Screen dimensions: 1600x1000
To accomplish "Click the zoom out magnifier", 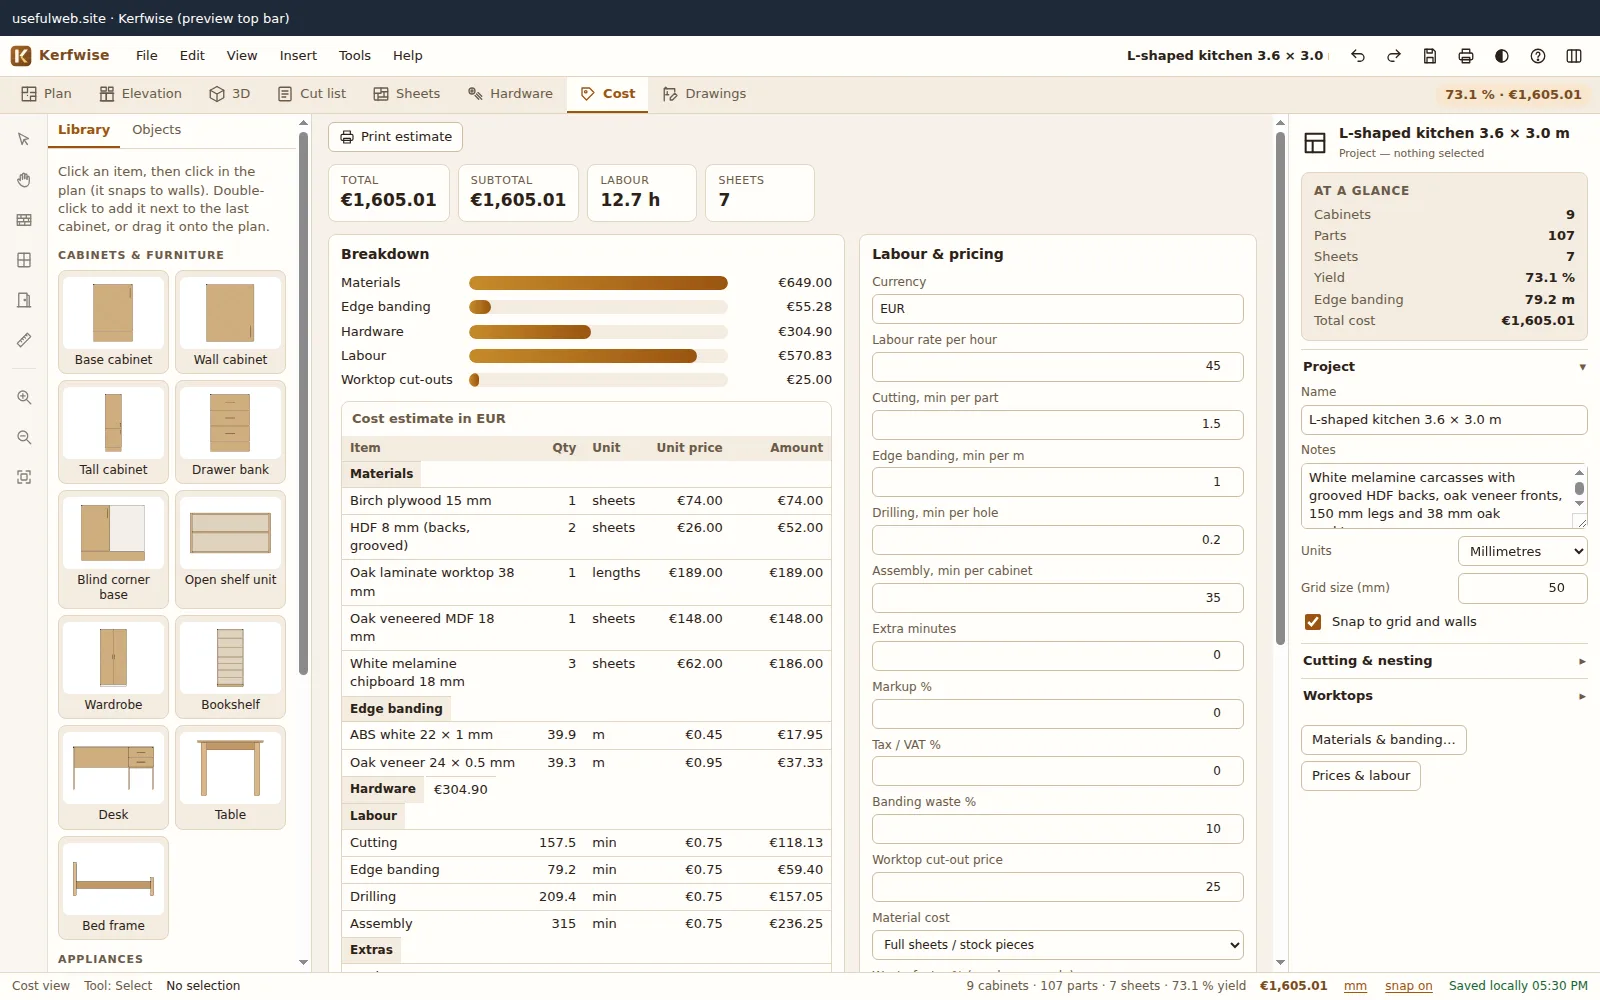I will point(24,438).
